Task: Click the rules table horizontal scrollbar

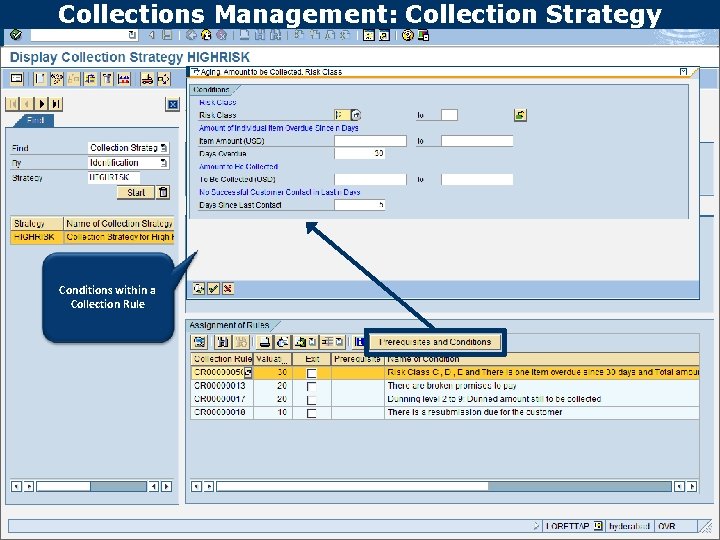Action: pos(444,486)
